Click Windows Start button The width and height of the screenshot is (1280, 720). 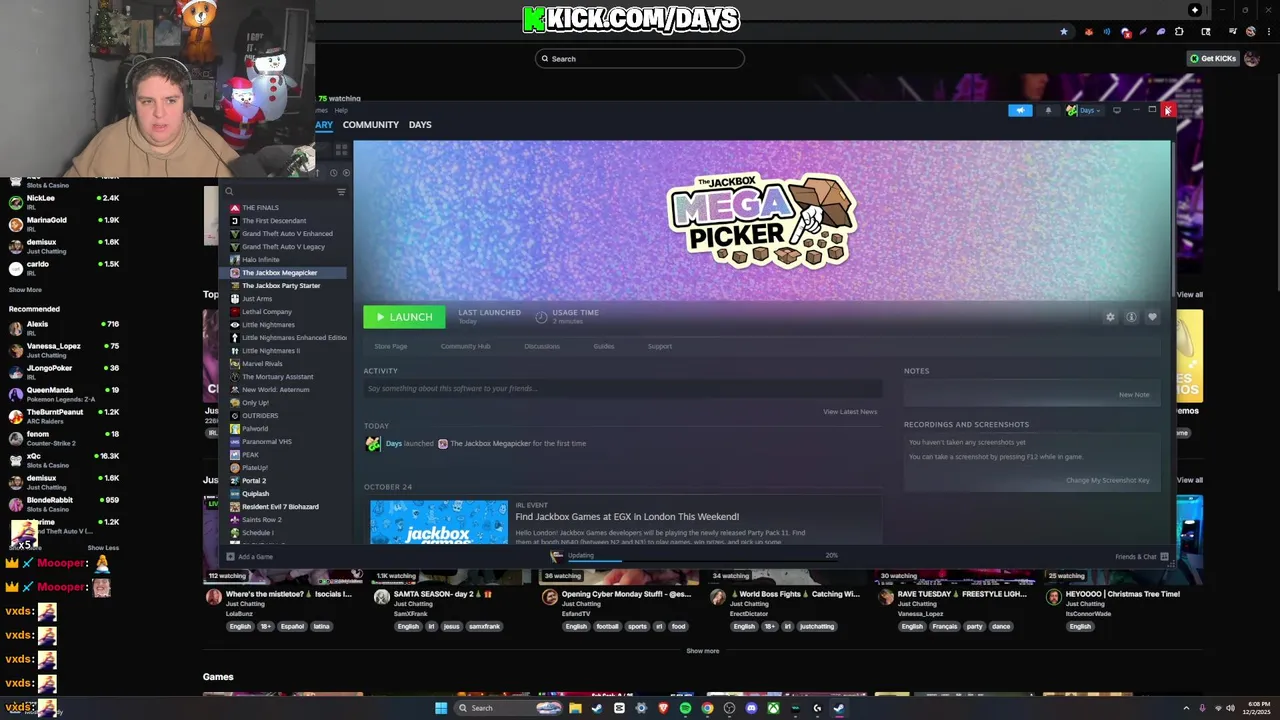click(x=441, y=708)
